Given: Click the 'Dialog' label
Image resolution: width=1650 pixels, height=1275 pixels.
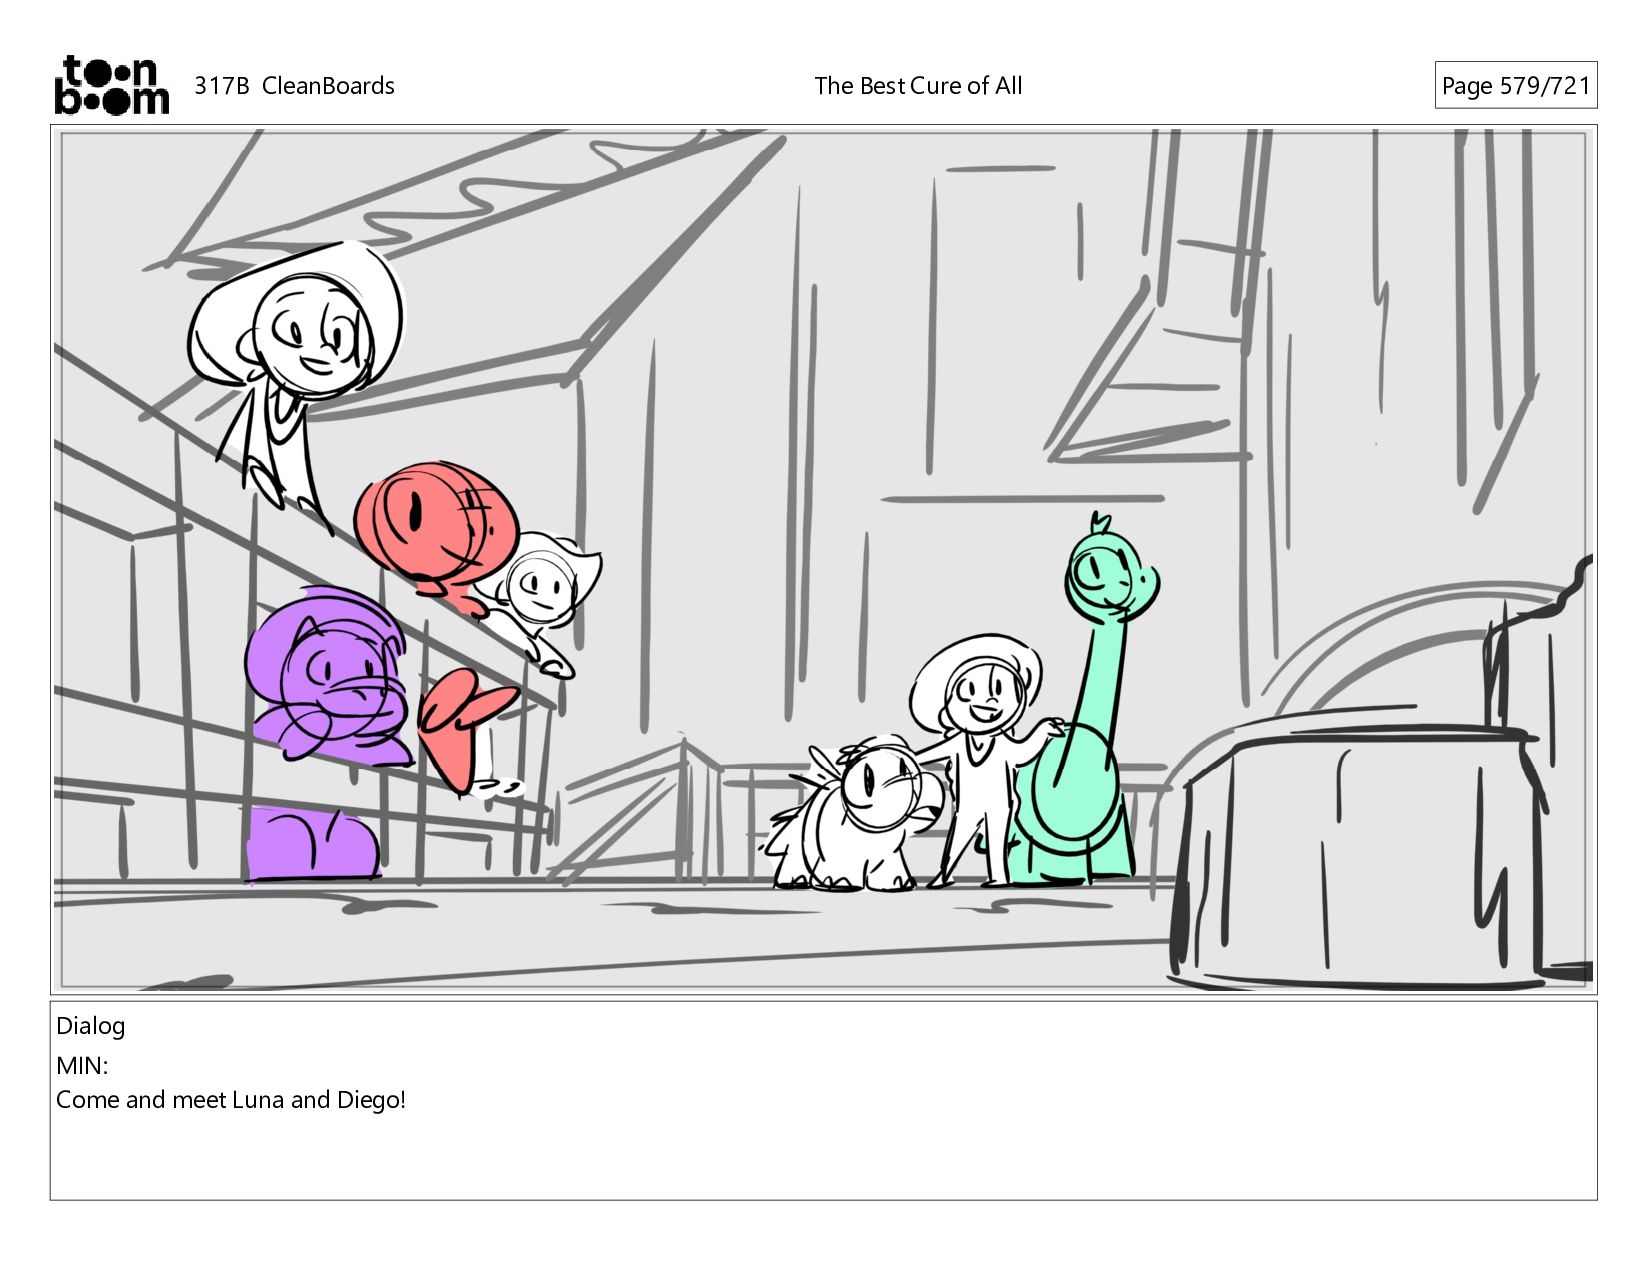Looking at the screenshot, I should pos(91,1026).
